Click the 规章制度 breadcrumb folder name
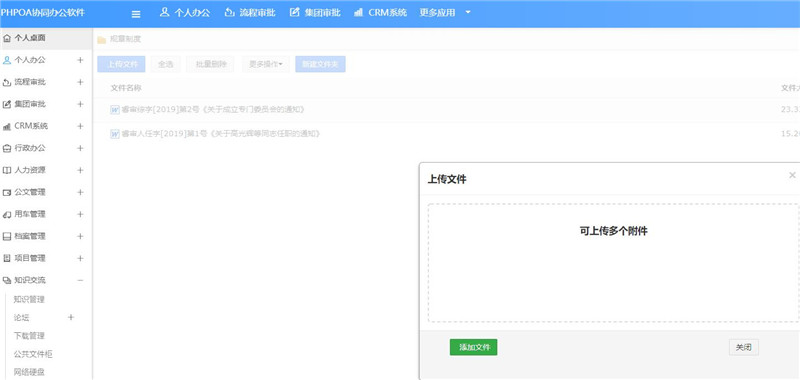The image size is (800, 380). (125, 39)
